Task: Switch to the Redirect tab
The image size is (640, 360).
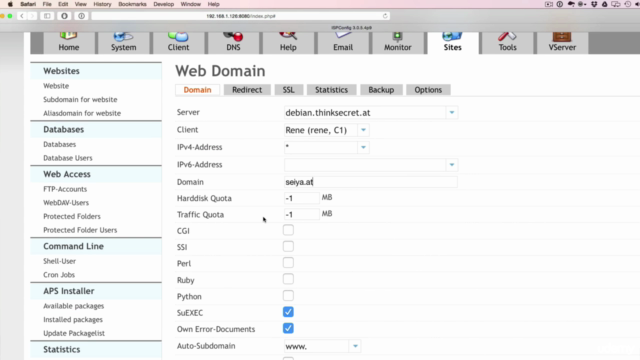Action: pyautogui.click(x=247, y=90)
